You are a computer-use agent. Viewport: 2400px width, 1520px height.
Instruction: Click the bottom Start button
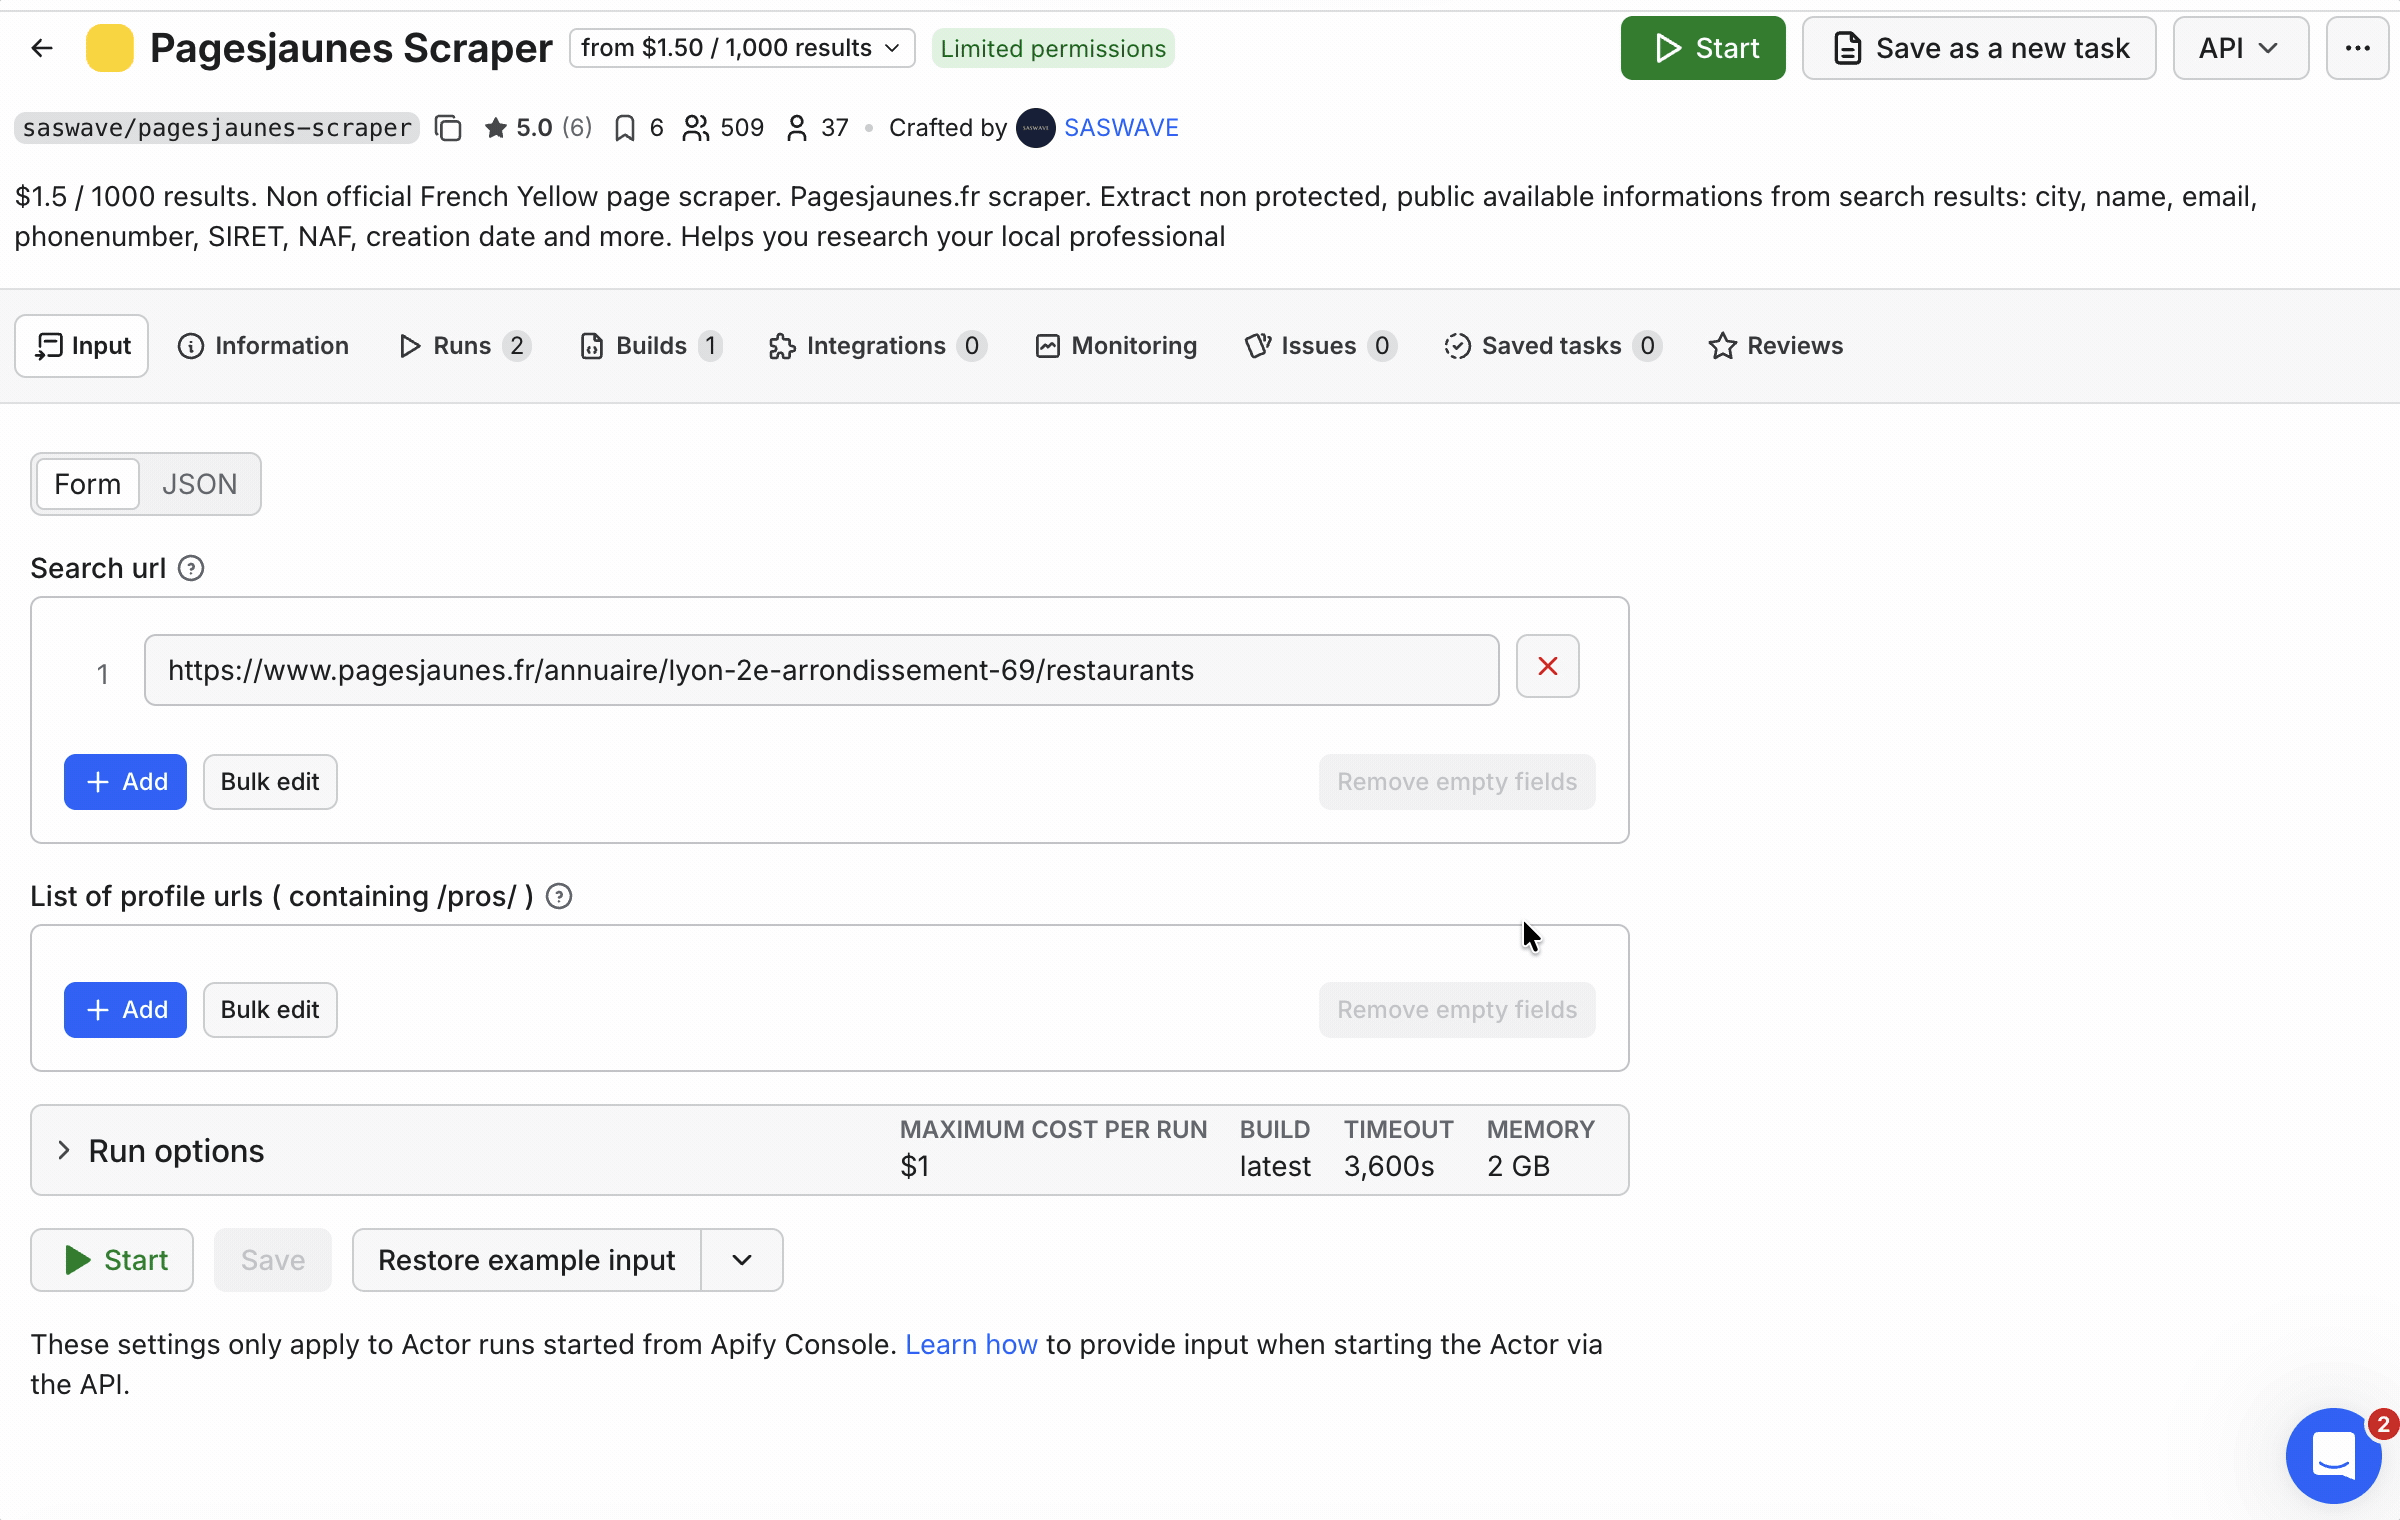tap(112, 1260)
